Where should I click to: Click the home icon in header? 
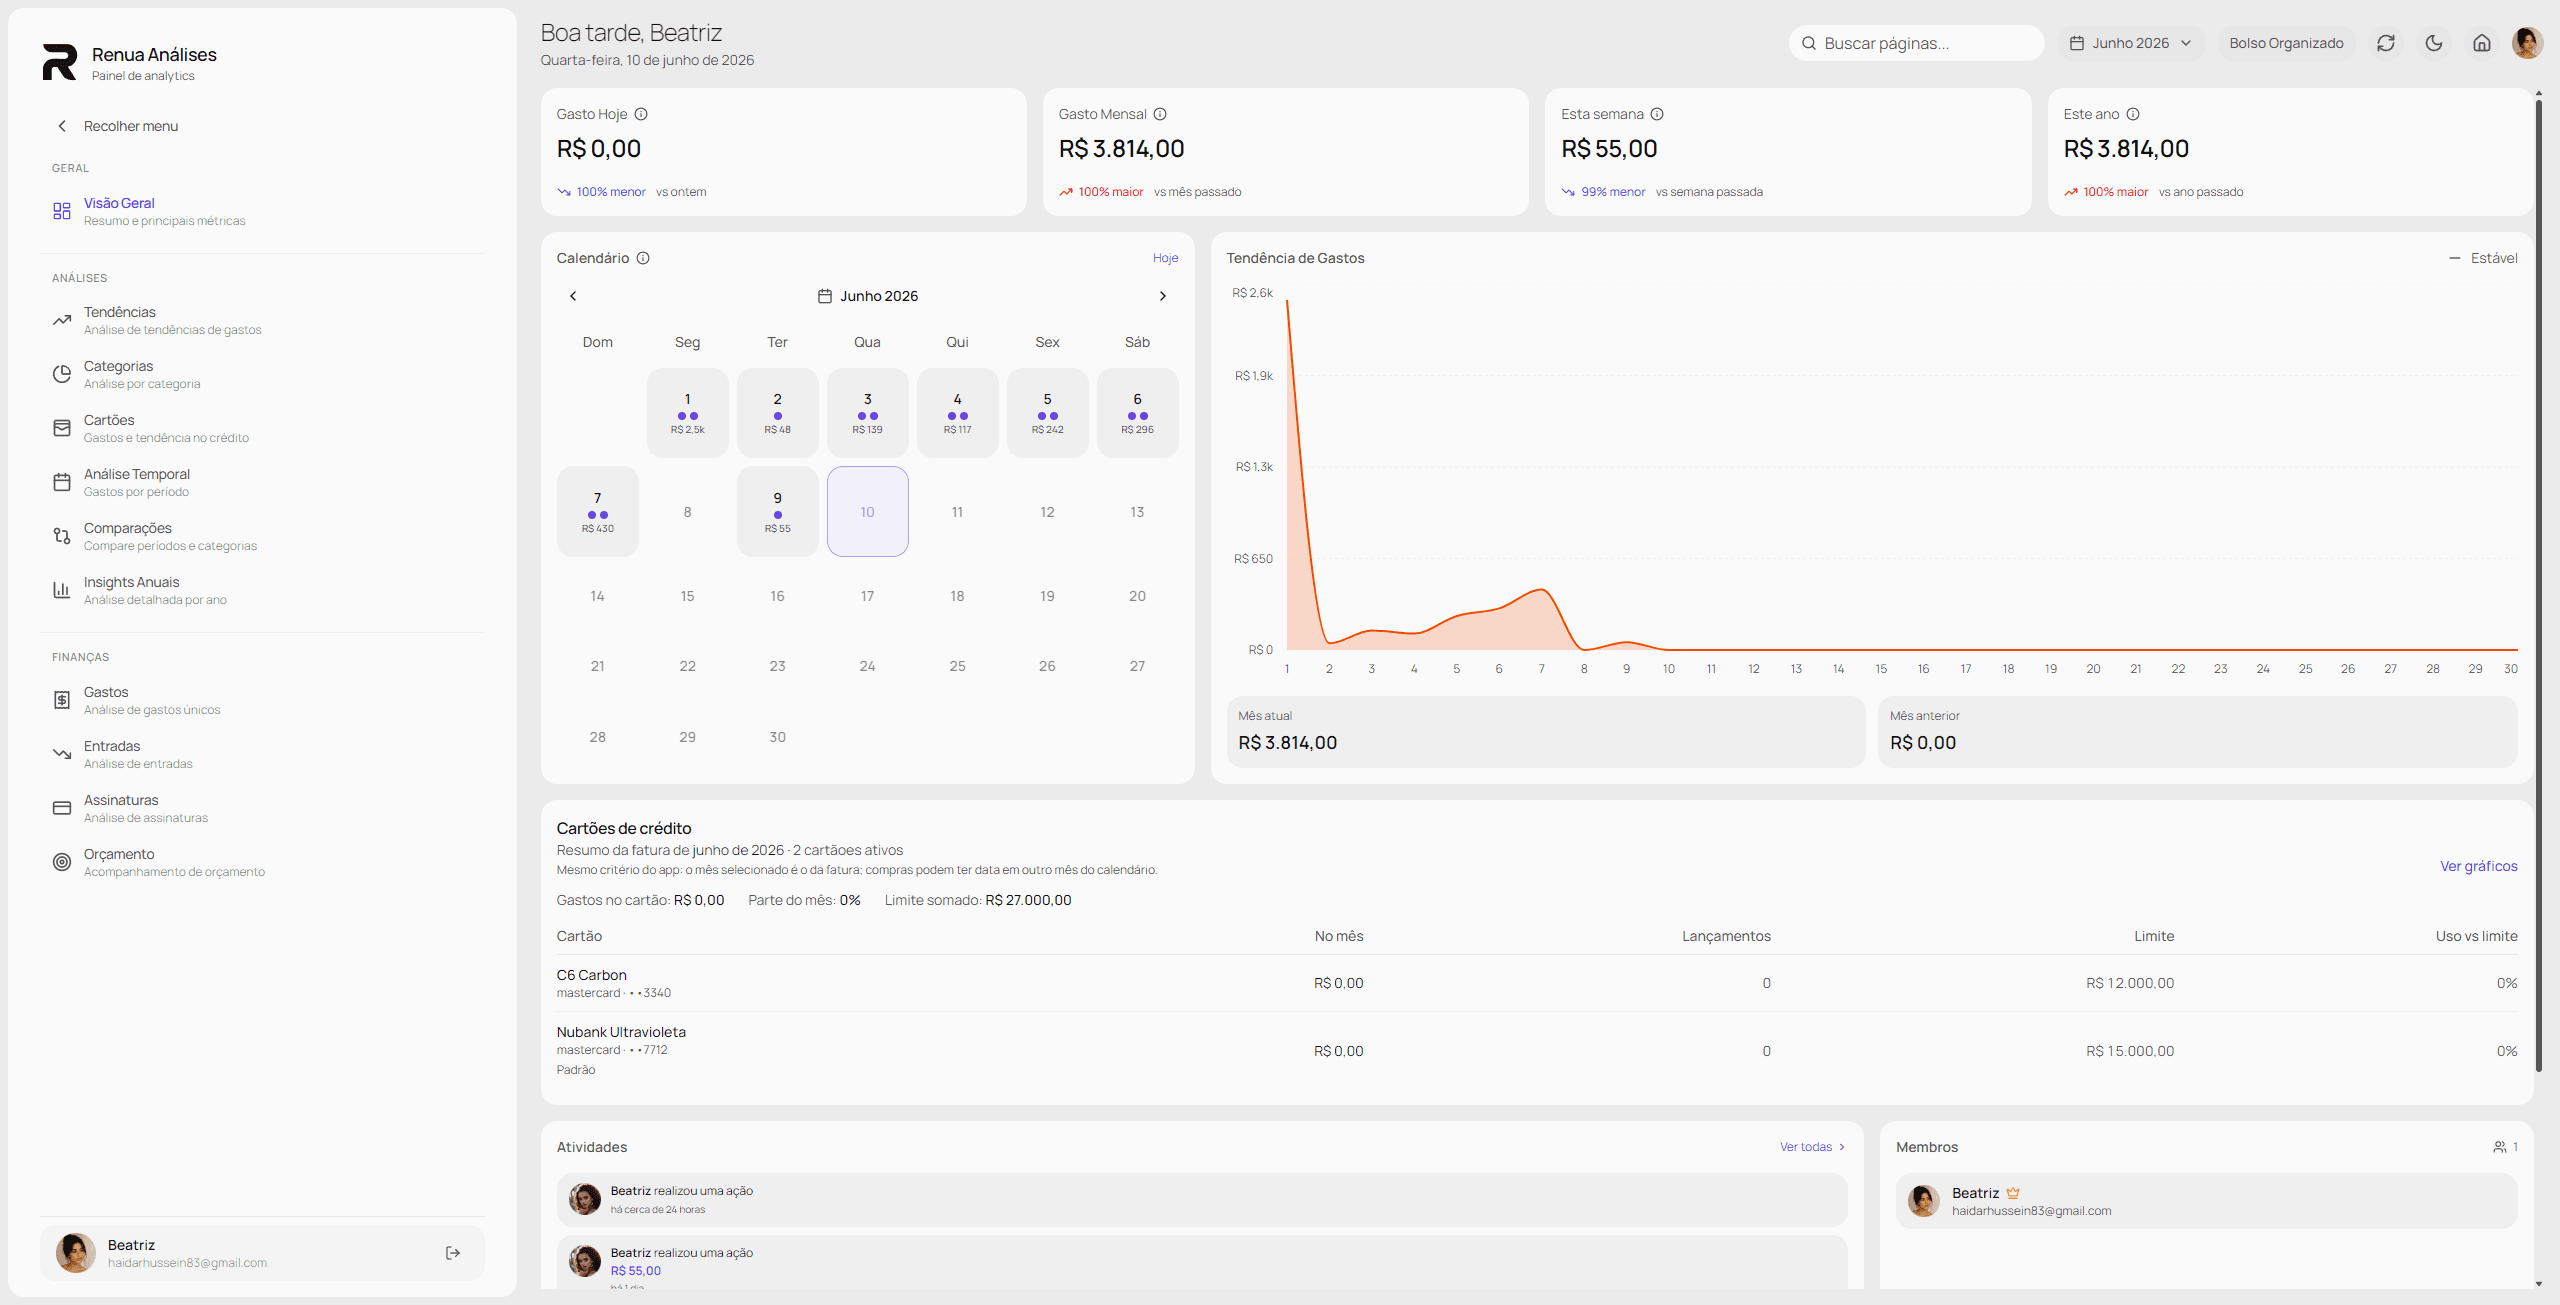click(2482, 43)
